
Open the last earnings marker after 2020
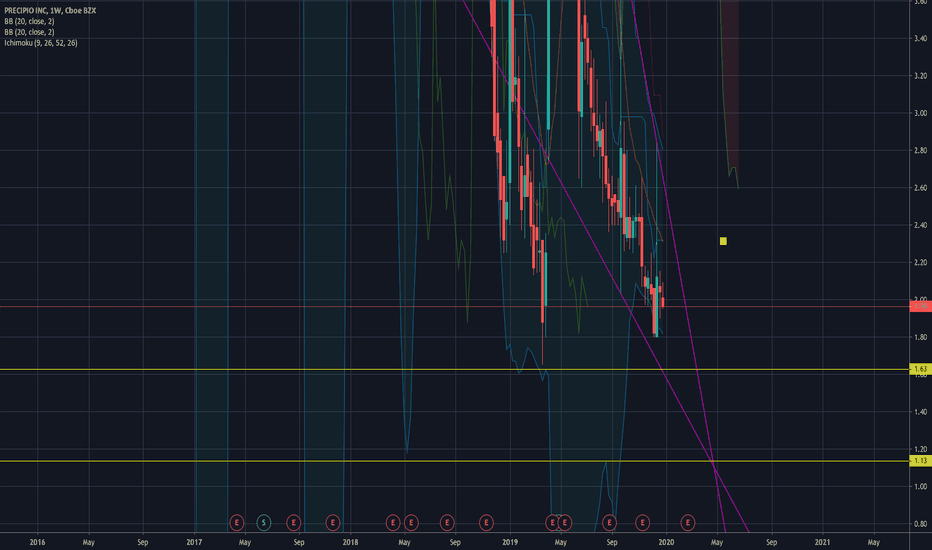[688, 523]
